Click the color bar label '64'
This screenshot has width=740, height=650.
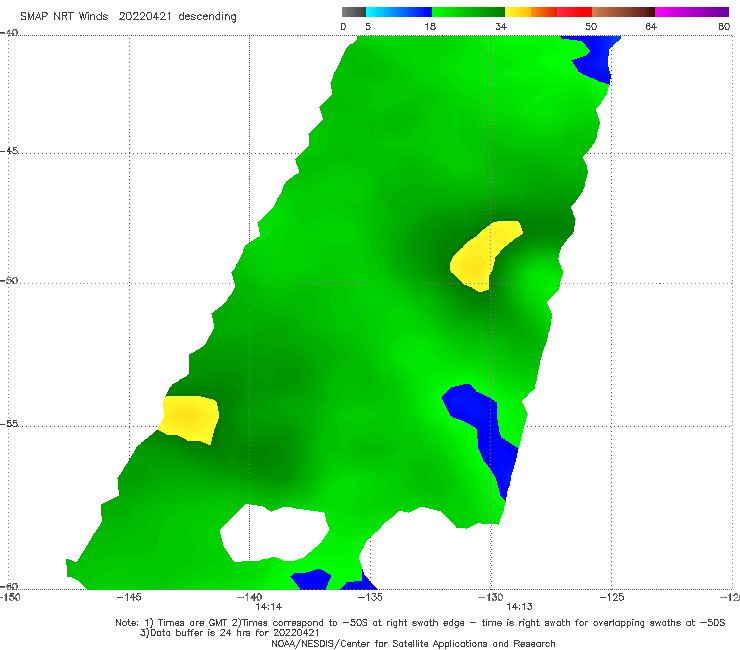pyautogui.click(x=651, y=27)
